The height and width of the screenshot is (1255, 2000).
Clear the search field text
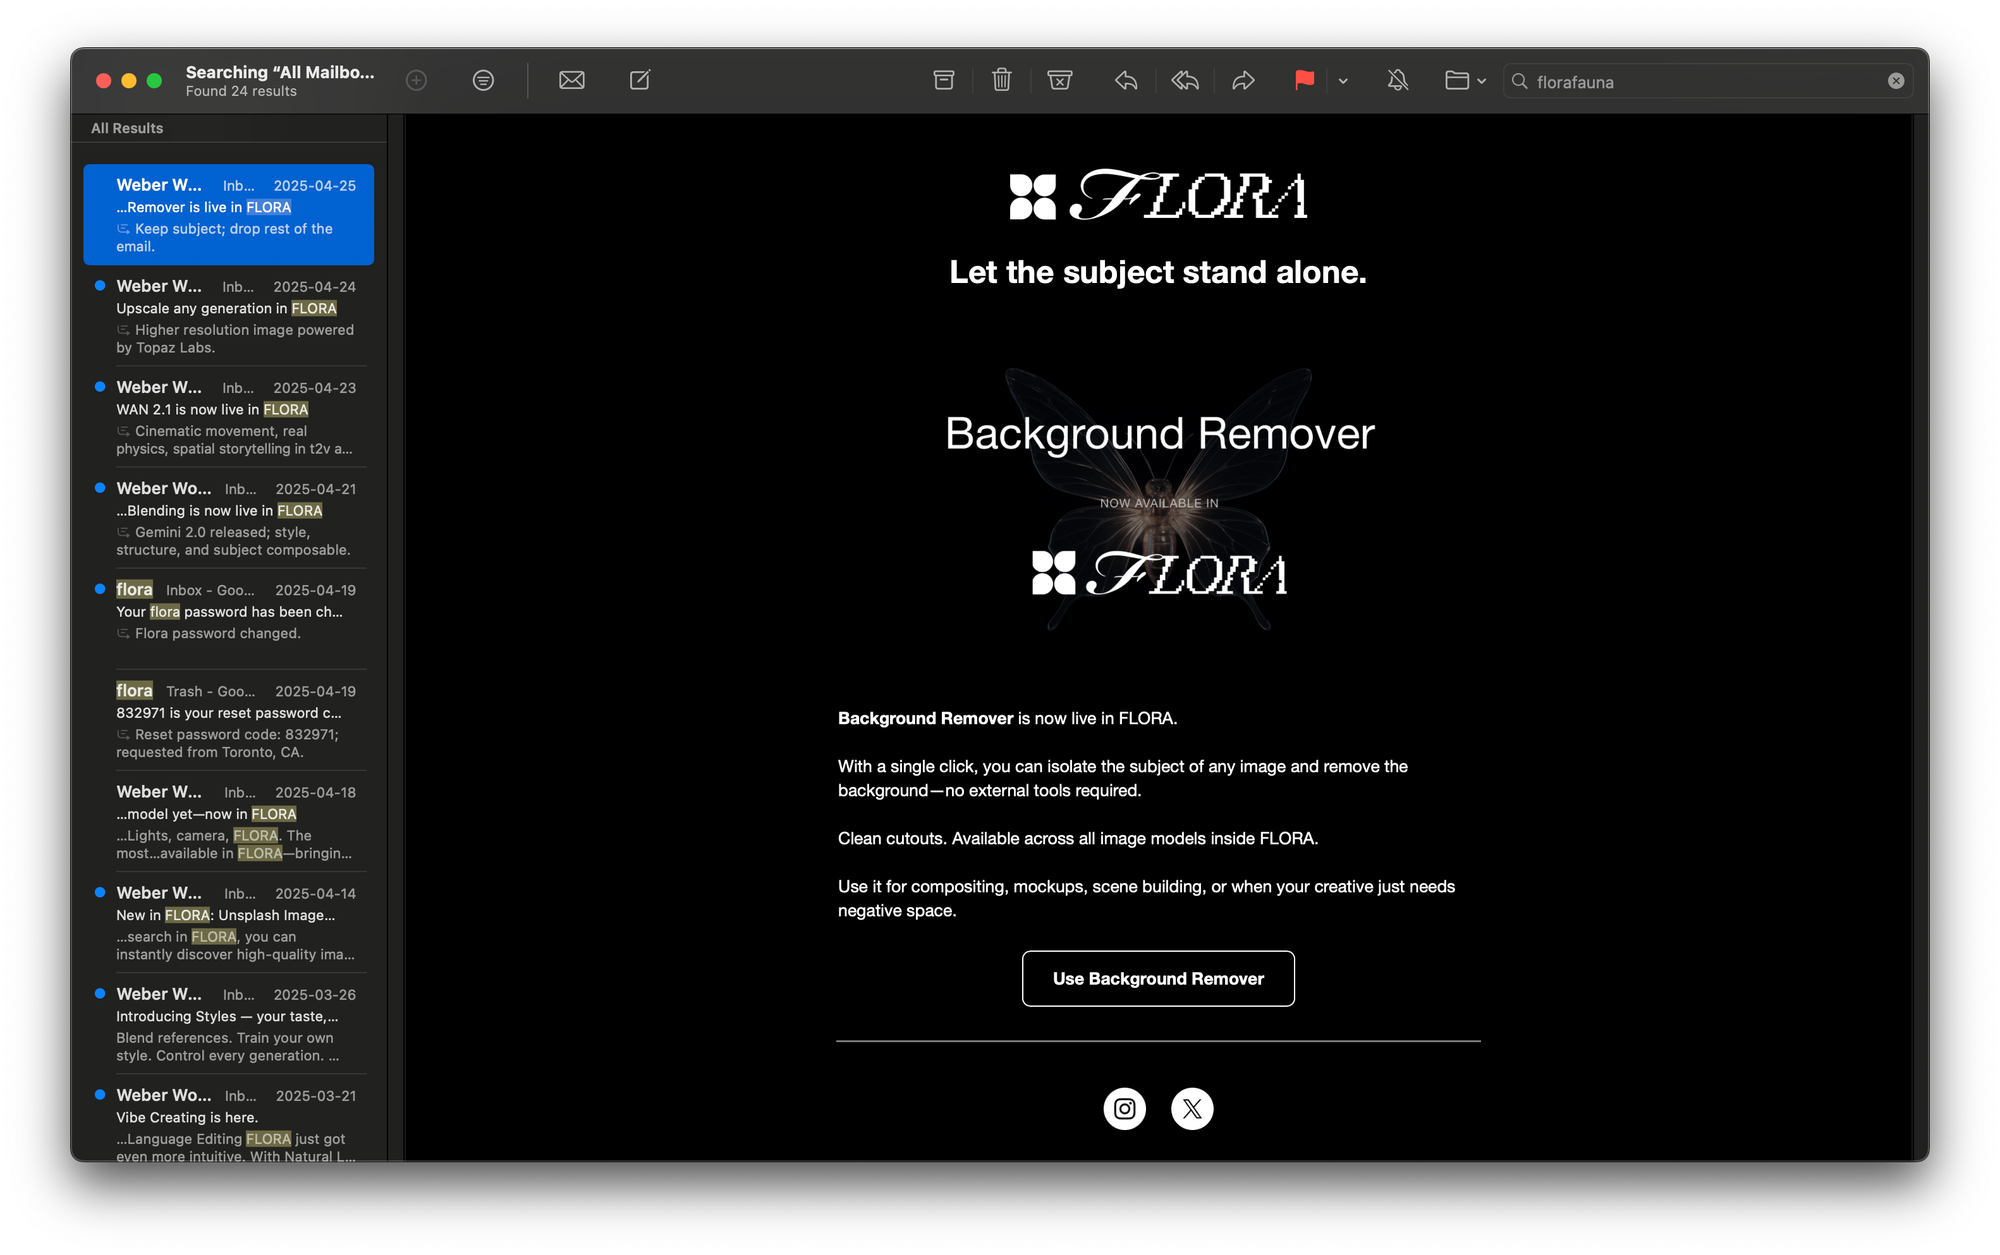[x=1896, y=81]
